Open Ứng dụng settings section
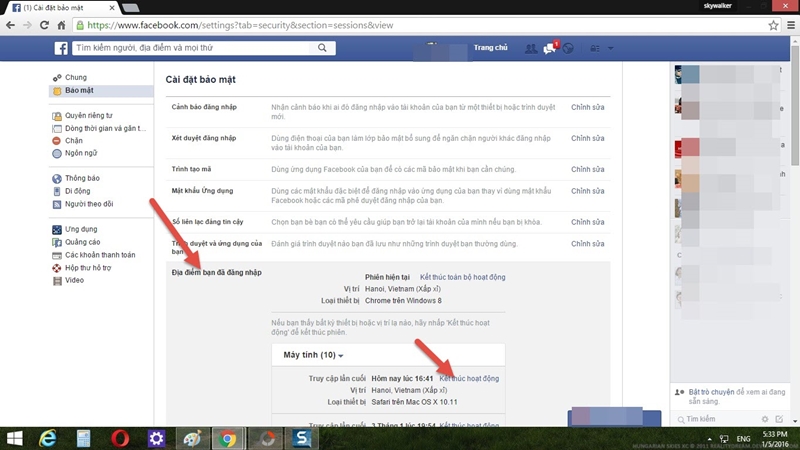The width and height of the screenshot is (800, 450). click(81, 229)
